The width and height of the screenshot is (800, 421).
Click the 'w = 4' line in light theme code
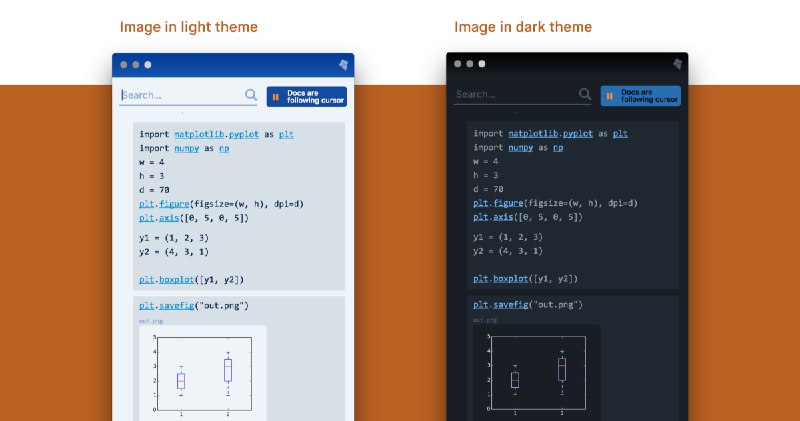152,162
